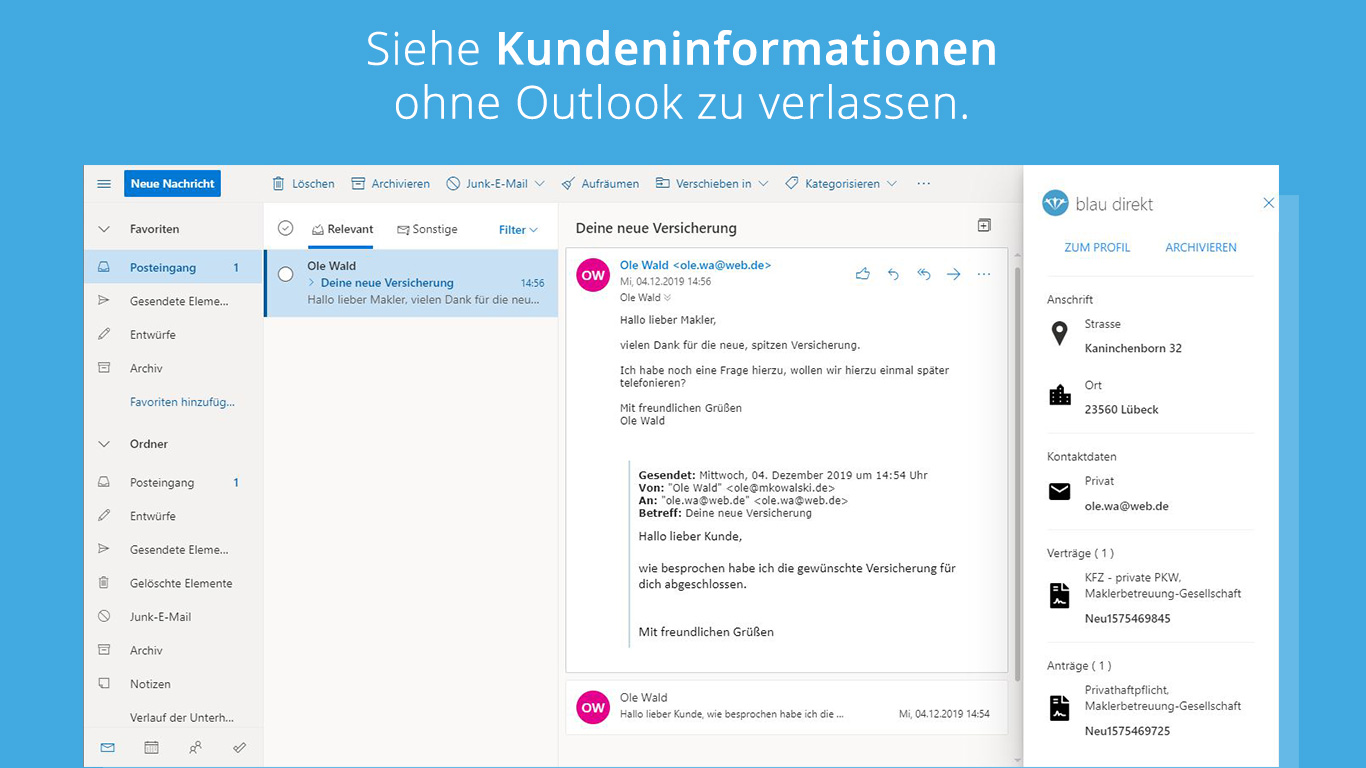The width and height of the screenshot is (1366, 768).
Task: Open Posteingang under Ordner
Action: [173, 483]
